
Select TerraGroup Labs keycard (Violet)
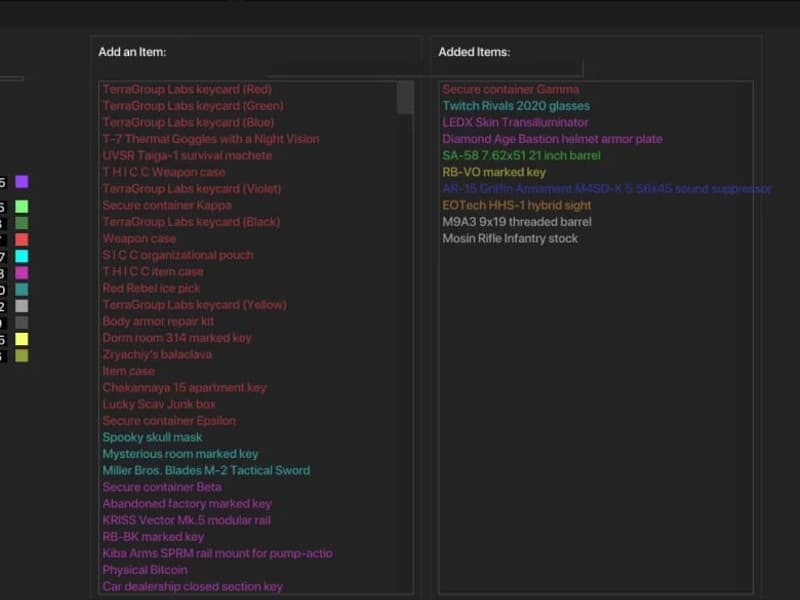coord(192,189)
